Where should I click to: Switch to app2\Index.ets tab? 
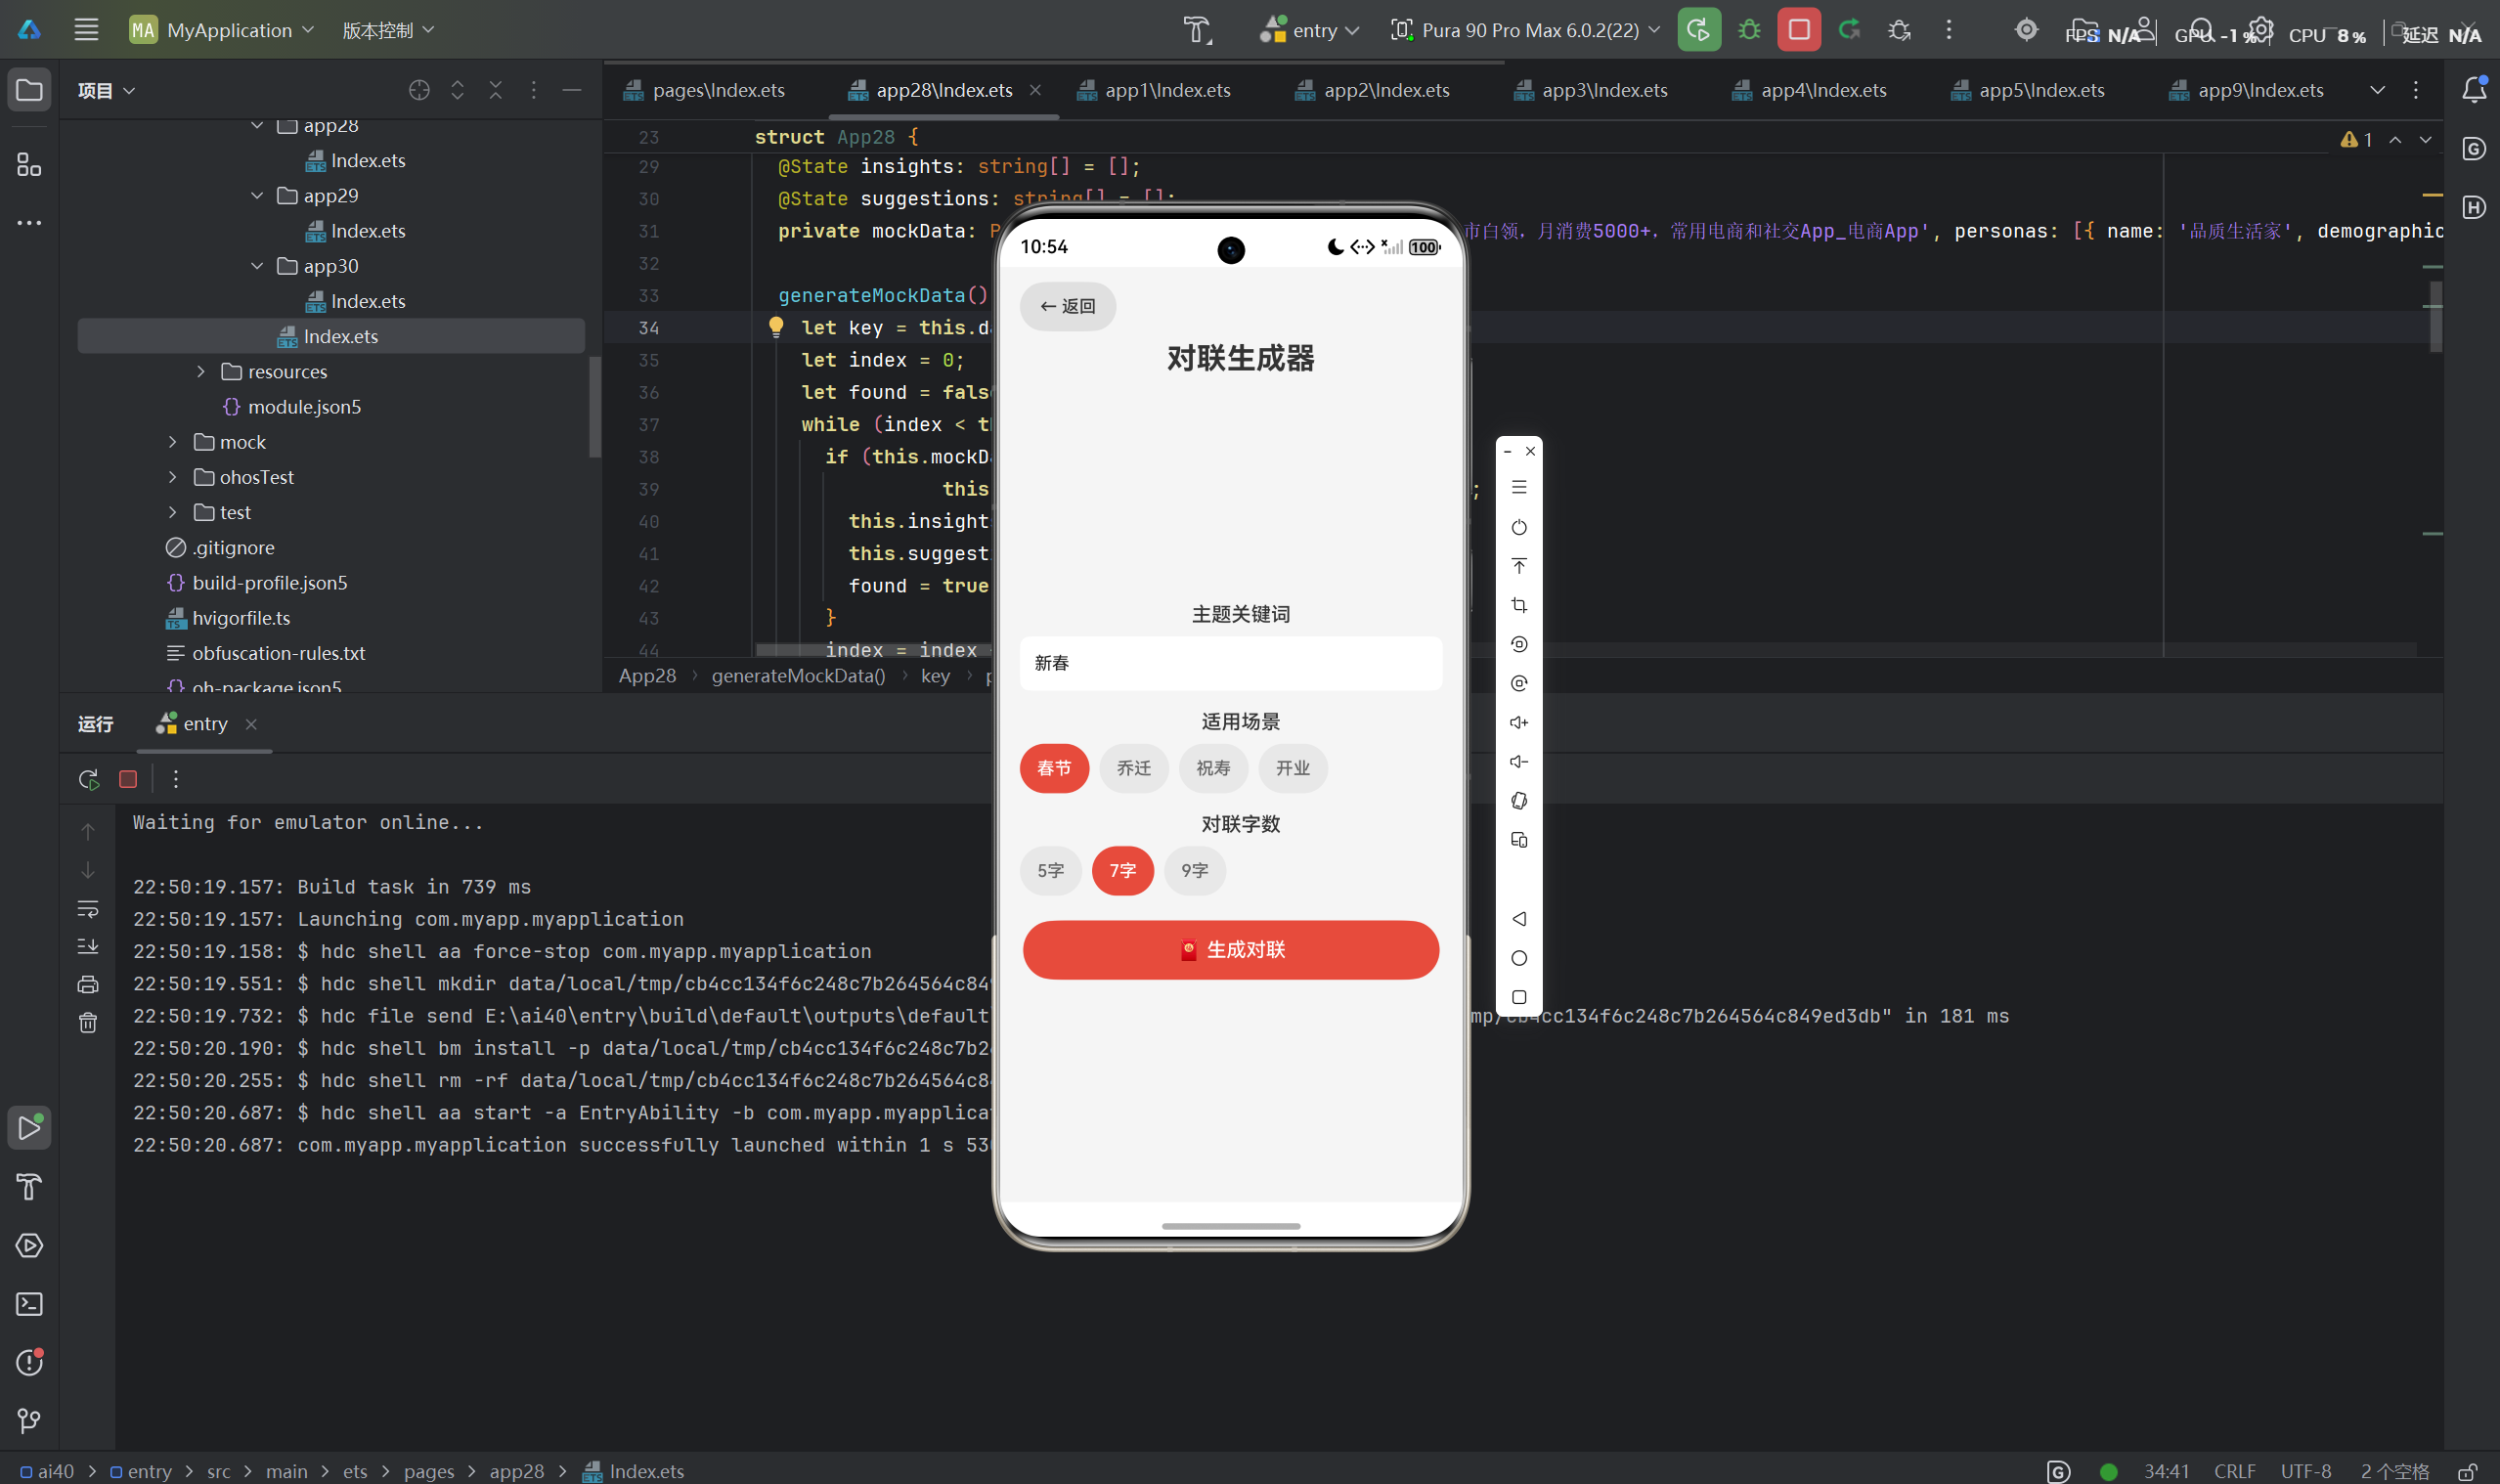point(1373,90)
